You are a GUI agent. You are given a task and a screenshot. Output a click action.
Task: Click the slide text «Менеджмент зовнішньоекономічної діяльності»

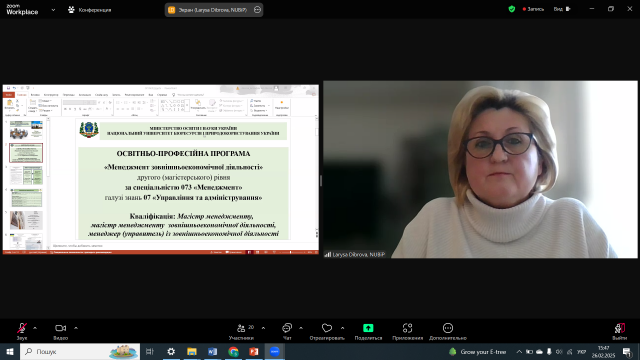pyautogui.click(x=183, y=167)
